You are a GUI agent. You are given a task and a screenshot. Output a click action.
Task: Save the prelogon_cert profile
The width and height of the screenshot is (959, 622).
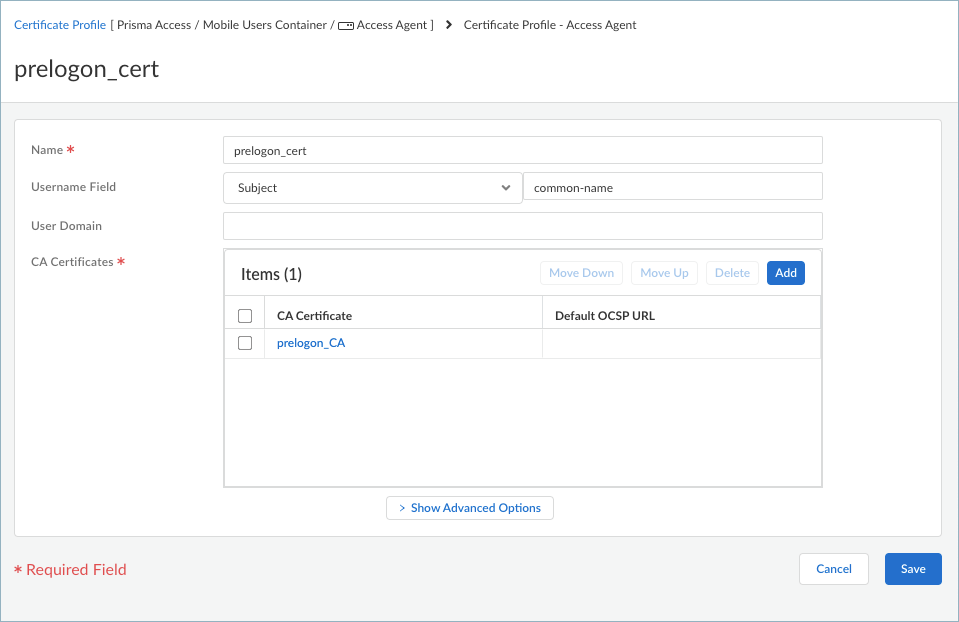click(912, 569)
